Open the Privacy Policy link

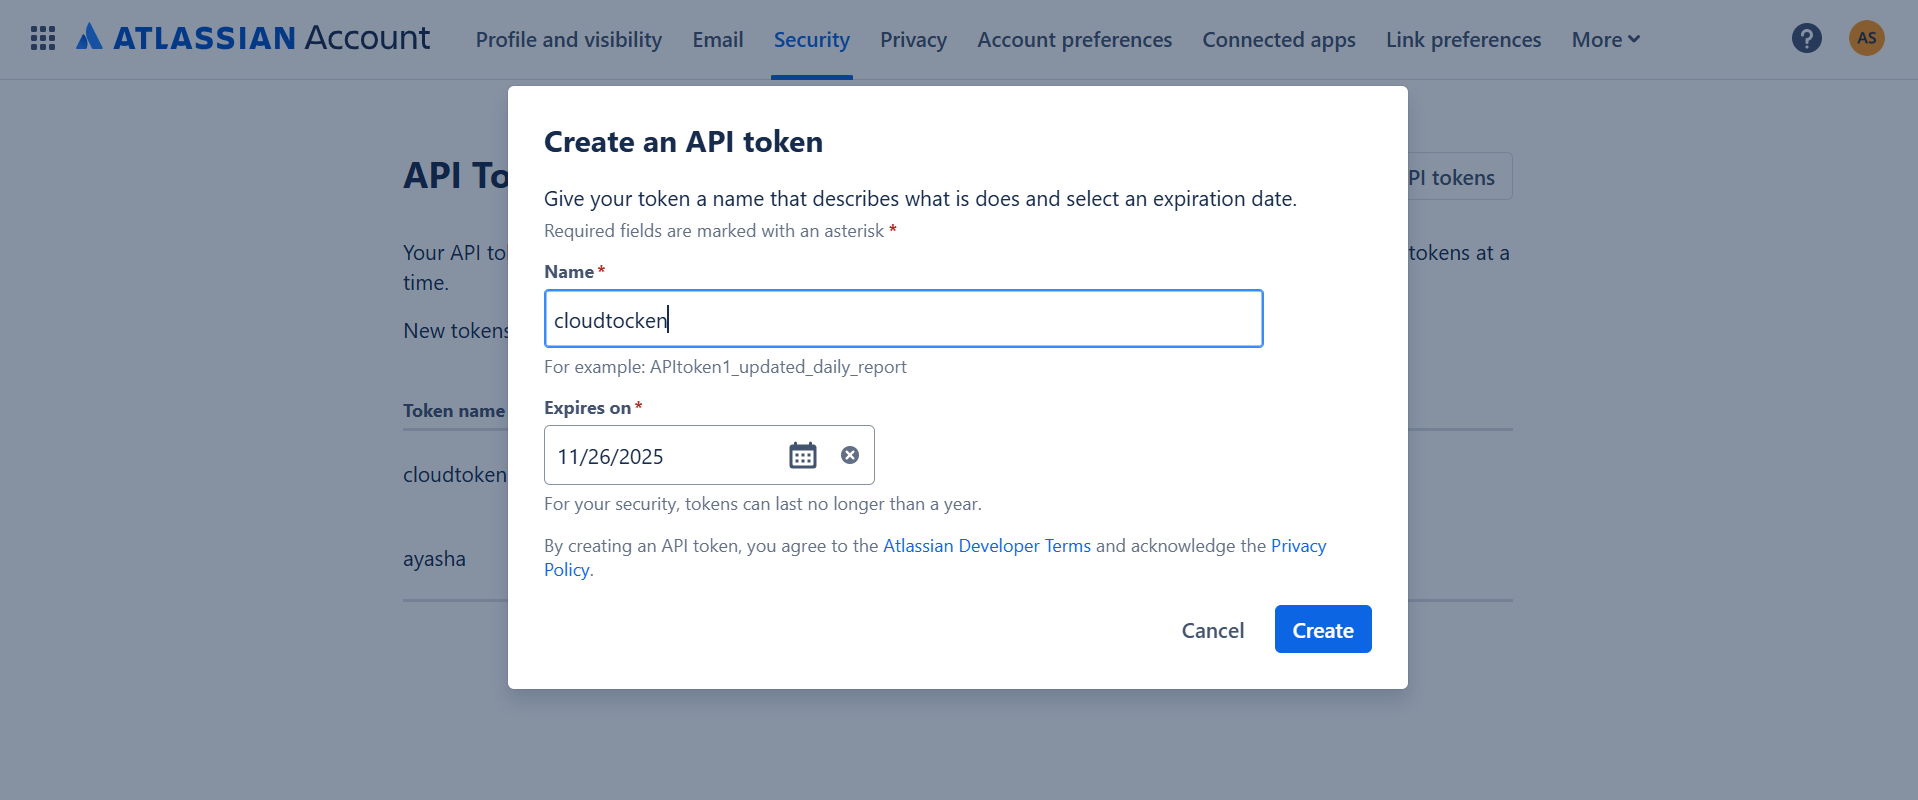(x=1297, y=546)
